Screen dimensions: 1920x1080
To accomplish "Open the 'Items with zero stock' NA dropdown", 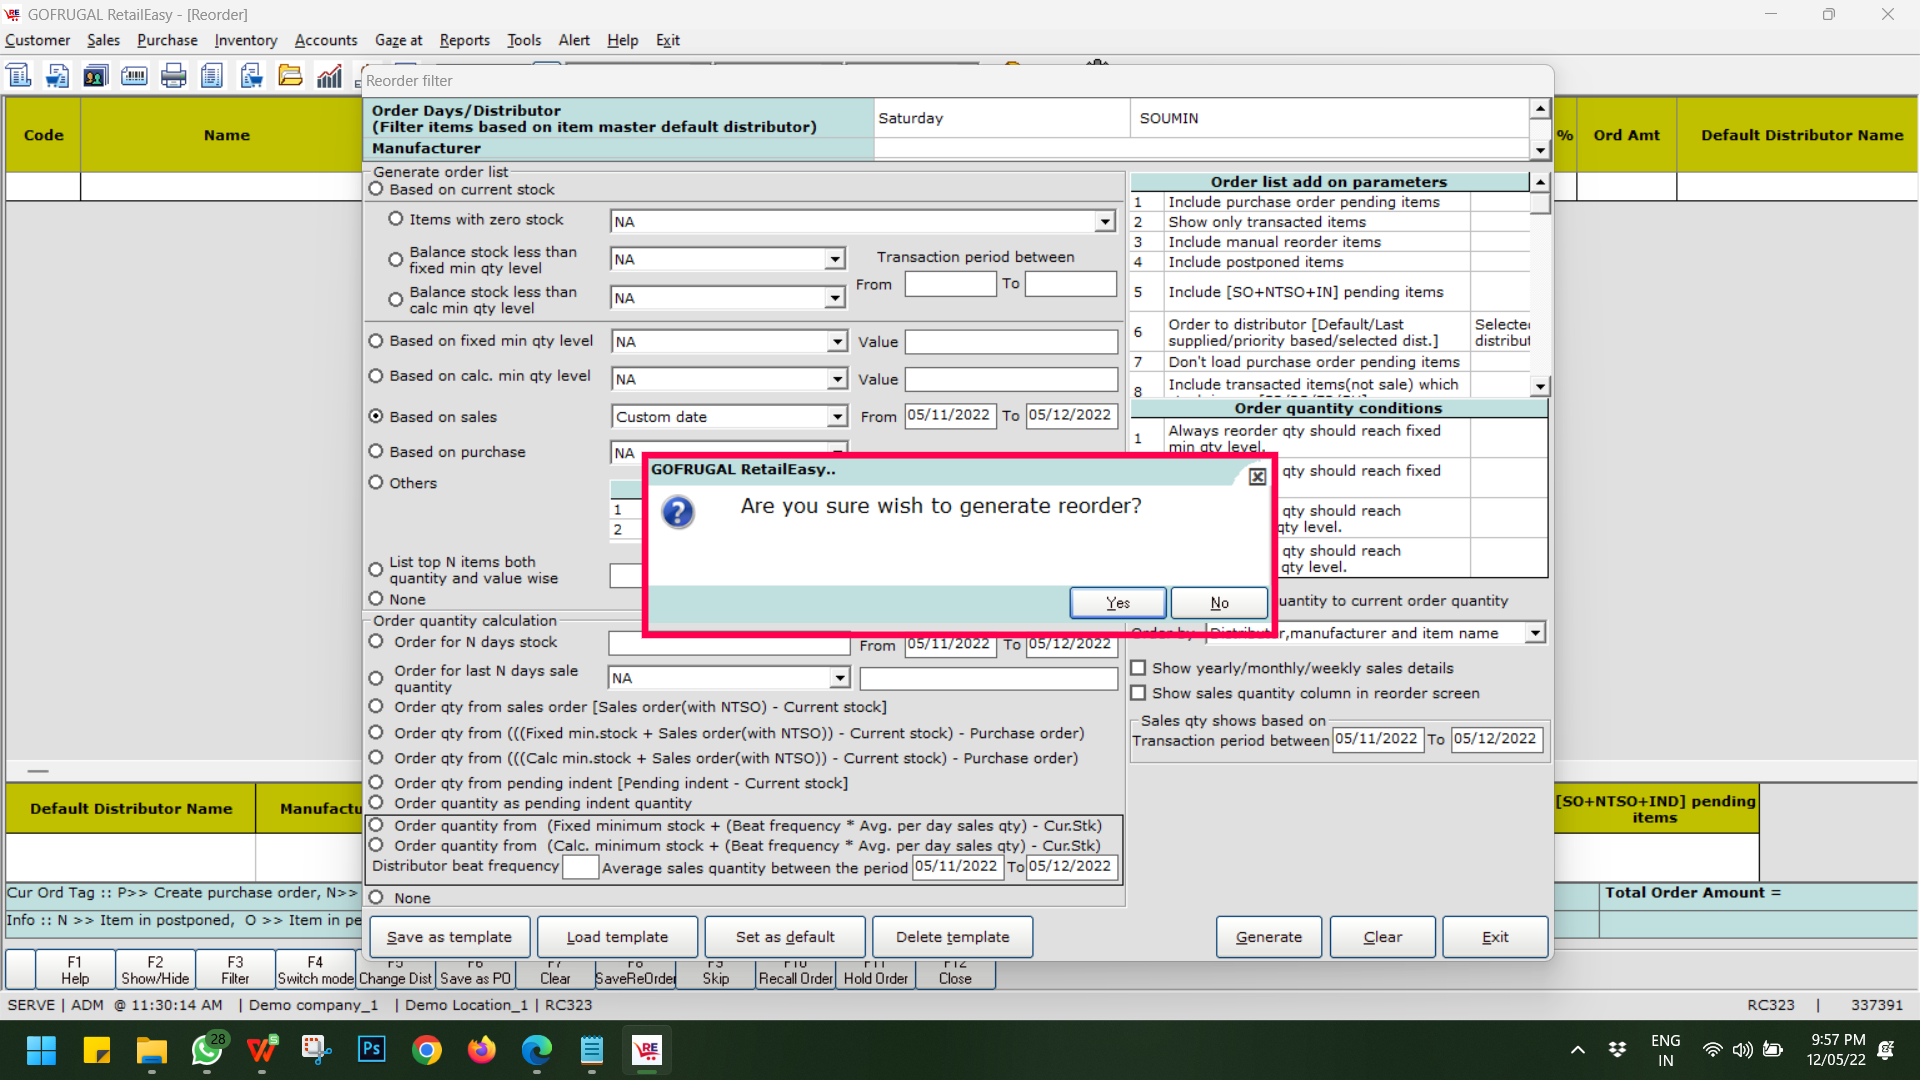I will (1104, 221).
